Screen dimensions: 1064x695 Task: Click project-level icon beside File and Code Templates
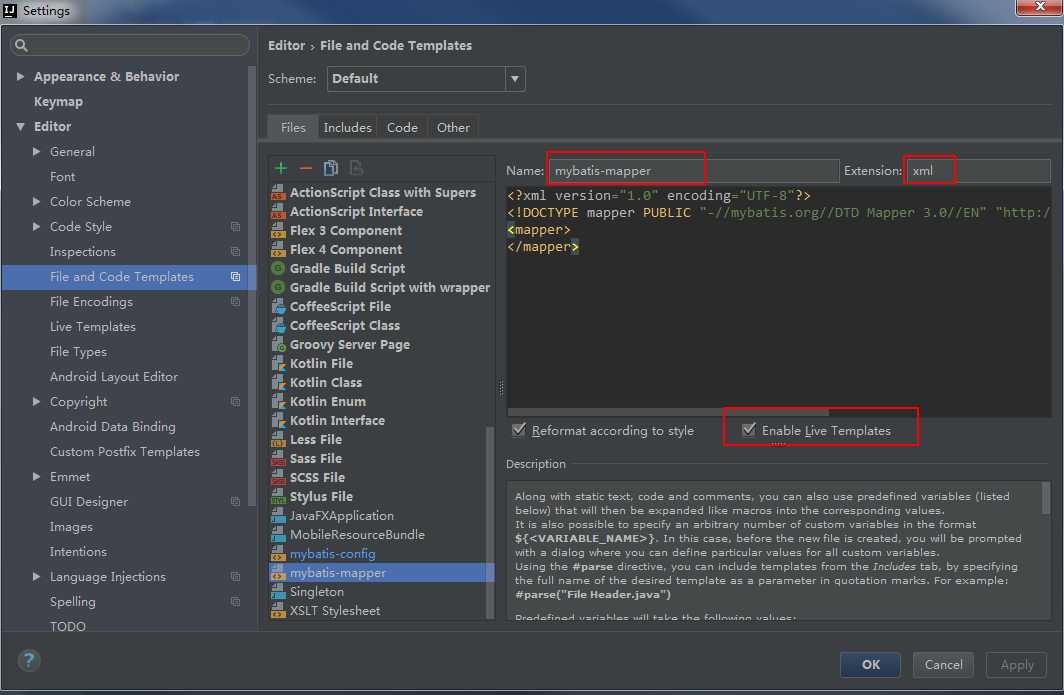tap(235, 277)
